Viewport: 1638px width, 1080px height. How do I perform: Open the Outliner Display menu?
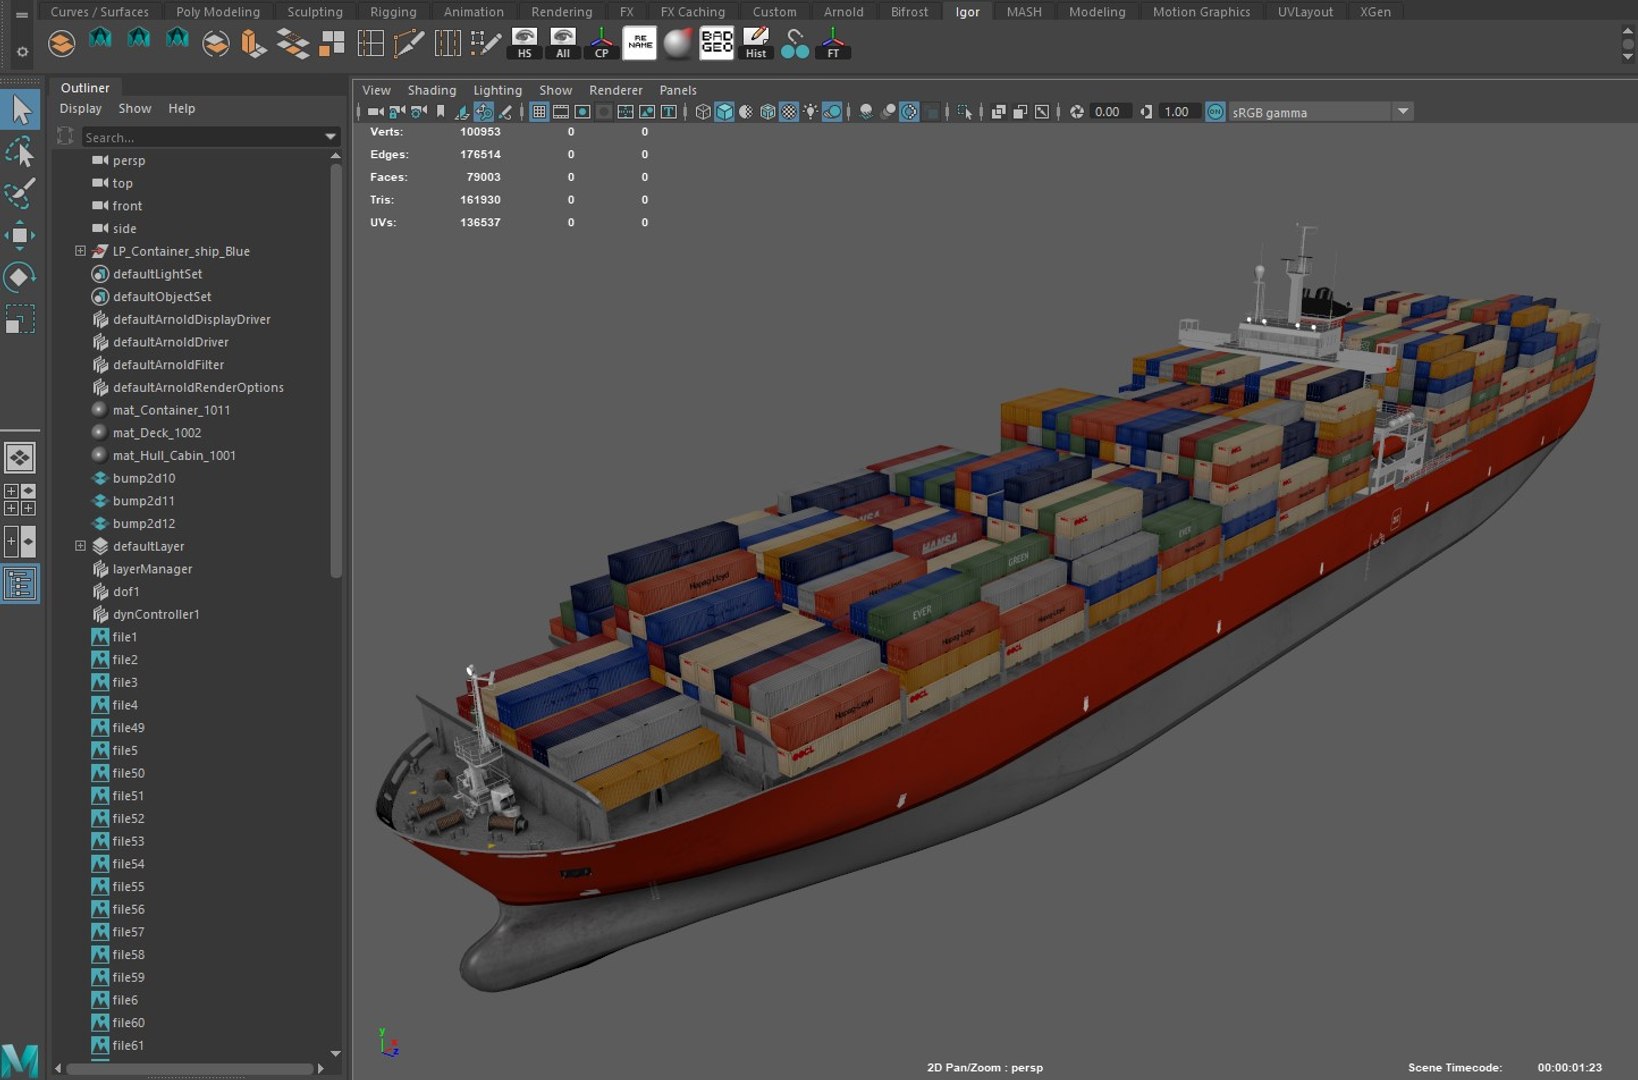point(81,108)
